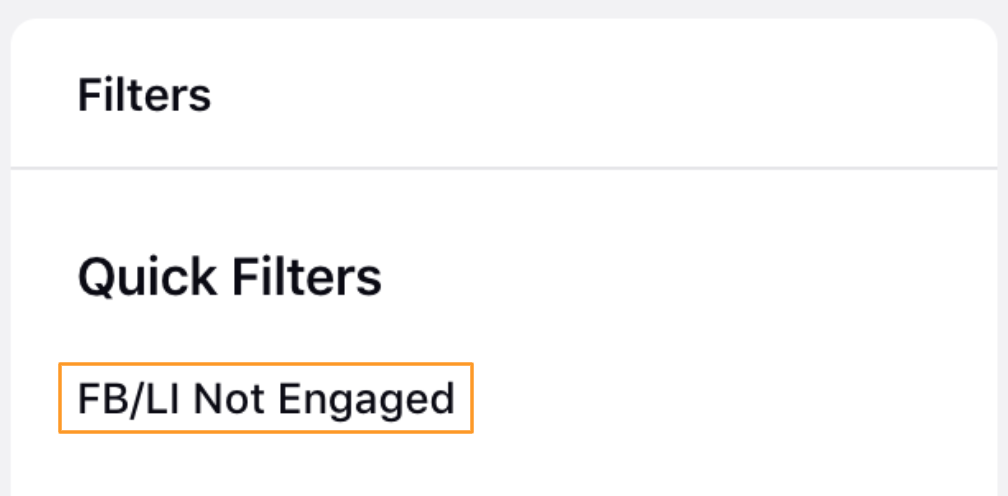Click the Quick Filters title text

coord(230,278)
